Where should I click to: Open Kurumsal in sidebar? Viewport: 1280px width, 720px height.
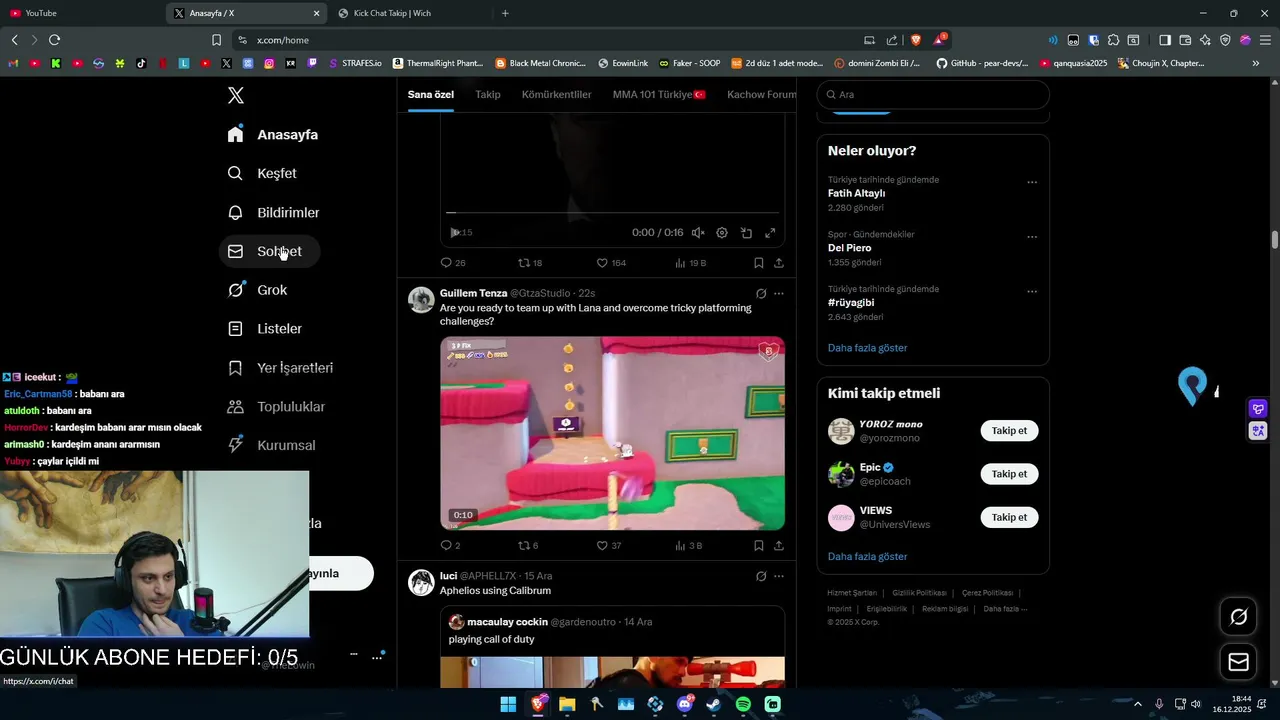pos(271,445)
